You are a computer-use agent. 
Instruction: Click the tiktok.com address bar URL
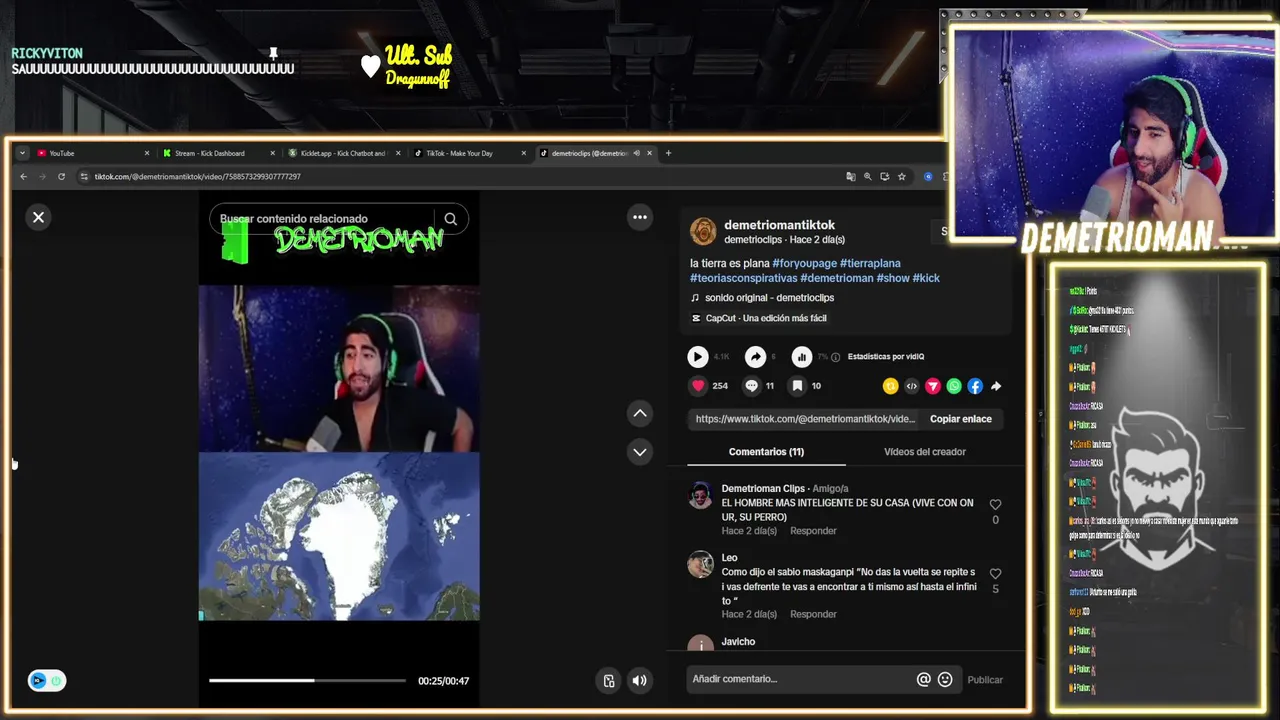[x=198, y=177]
